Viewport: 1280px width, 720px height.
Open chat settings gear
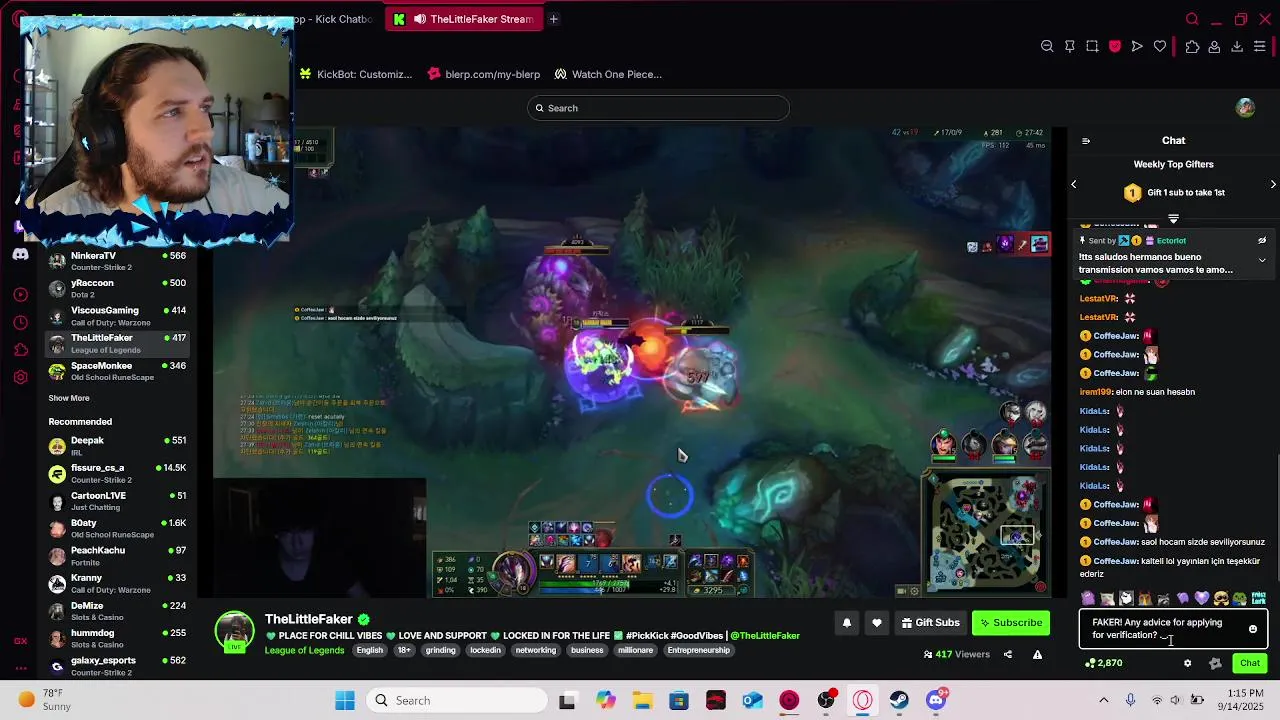tap(1187, 663)
